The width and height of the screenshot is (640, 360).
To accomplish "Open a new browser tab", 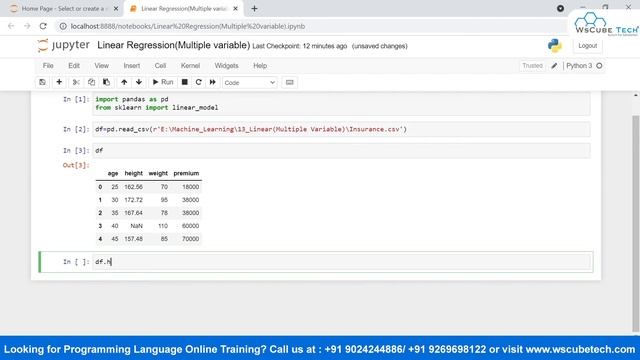I will 254,9.
